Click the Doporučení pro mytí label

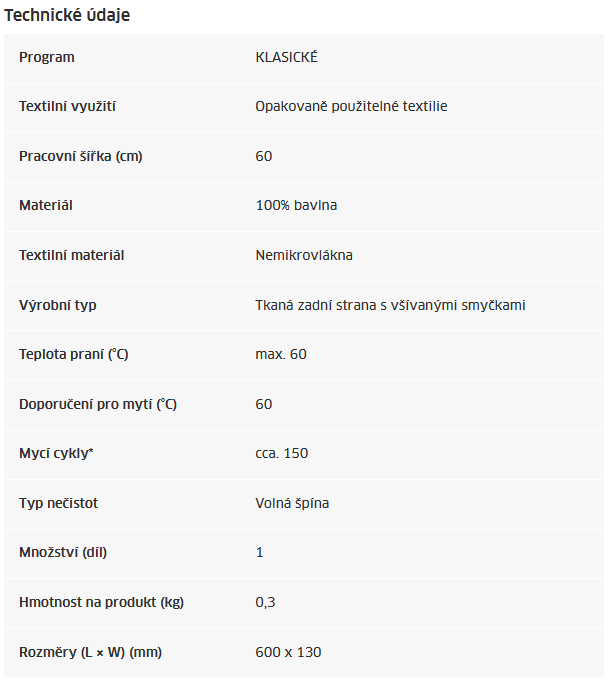click(x=98, y=404)
